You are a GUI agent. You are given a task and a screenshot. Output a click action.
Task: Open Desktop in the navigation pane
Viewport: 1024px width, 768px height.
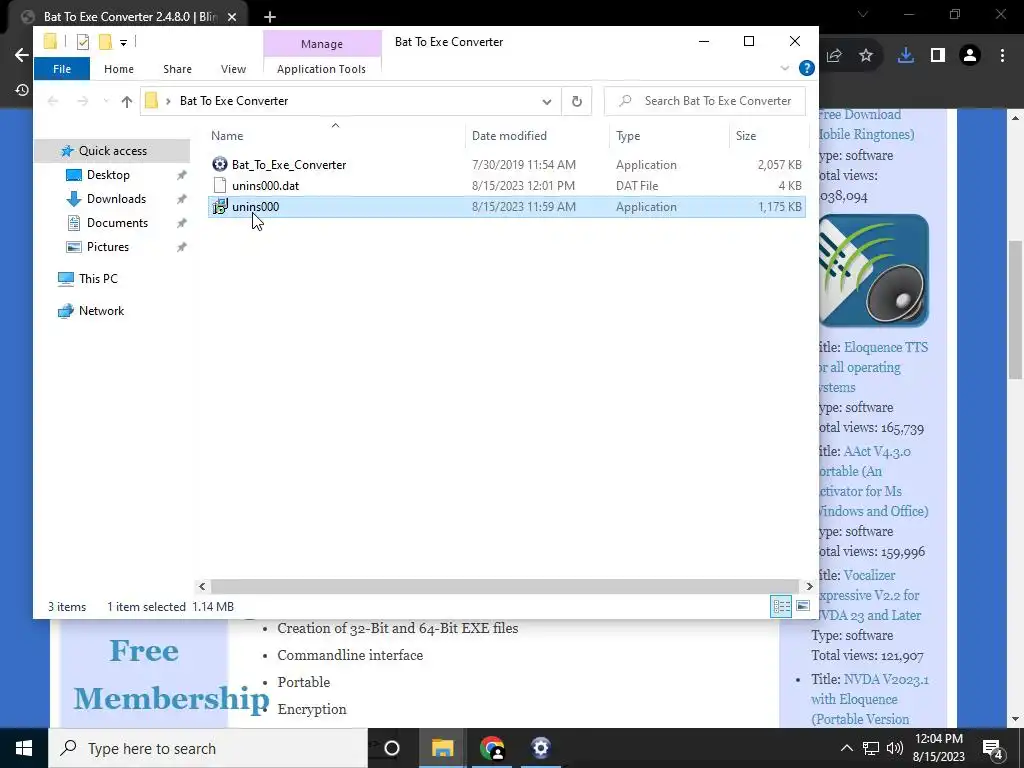[108, 175]
